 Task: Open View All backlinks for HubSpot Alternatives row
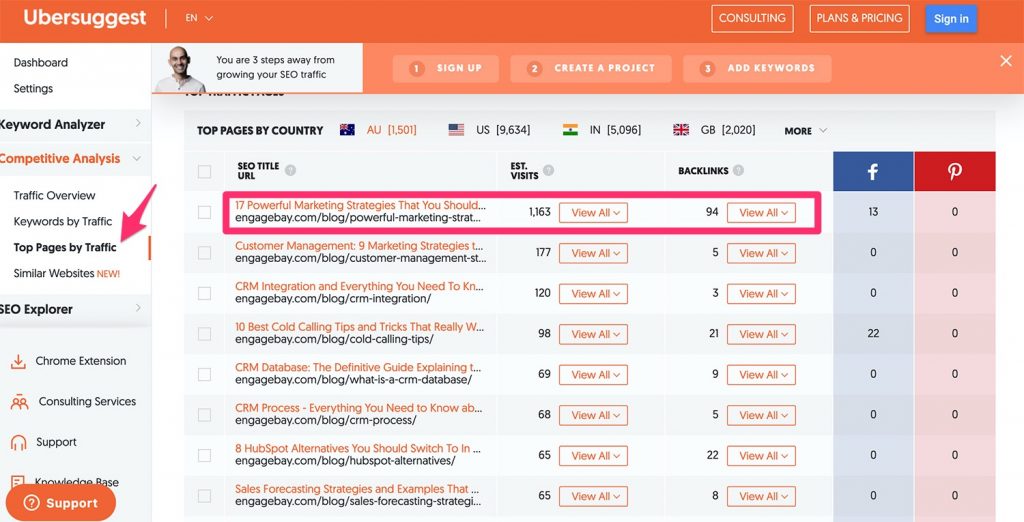[x=761, y=455]
